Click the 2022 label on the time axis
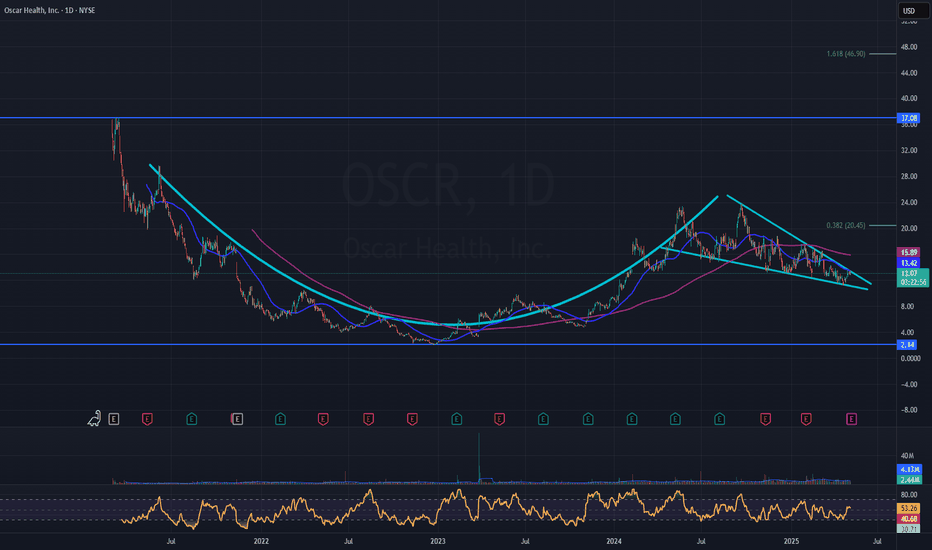The image size is (932, 550). (261, 541)
